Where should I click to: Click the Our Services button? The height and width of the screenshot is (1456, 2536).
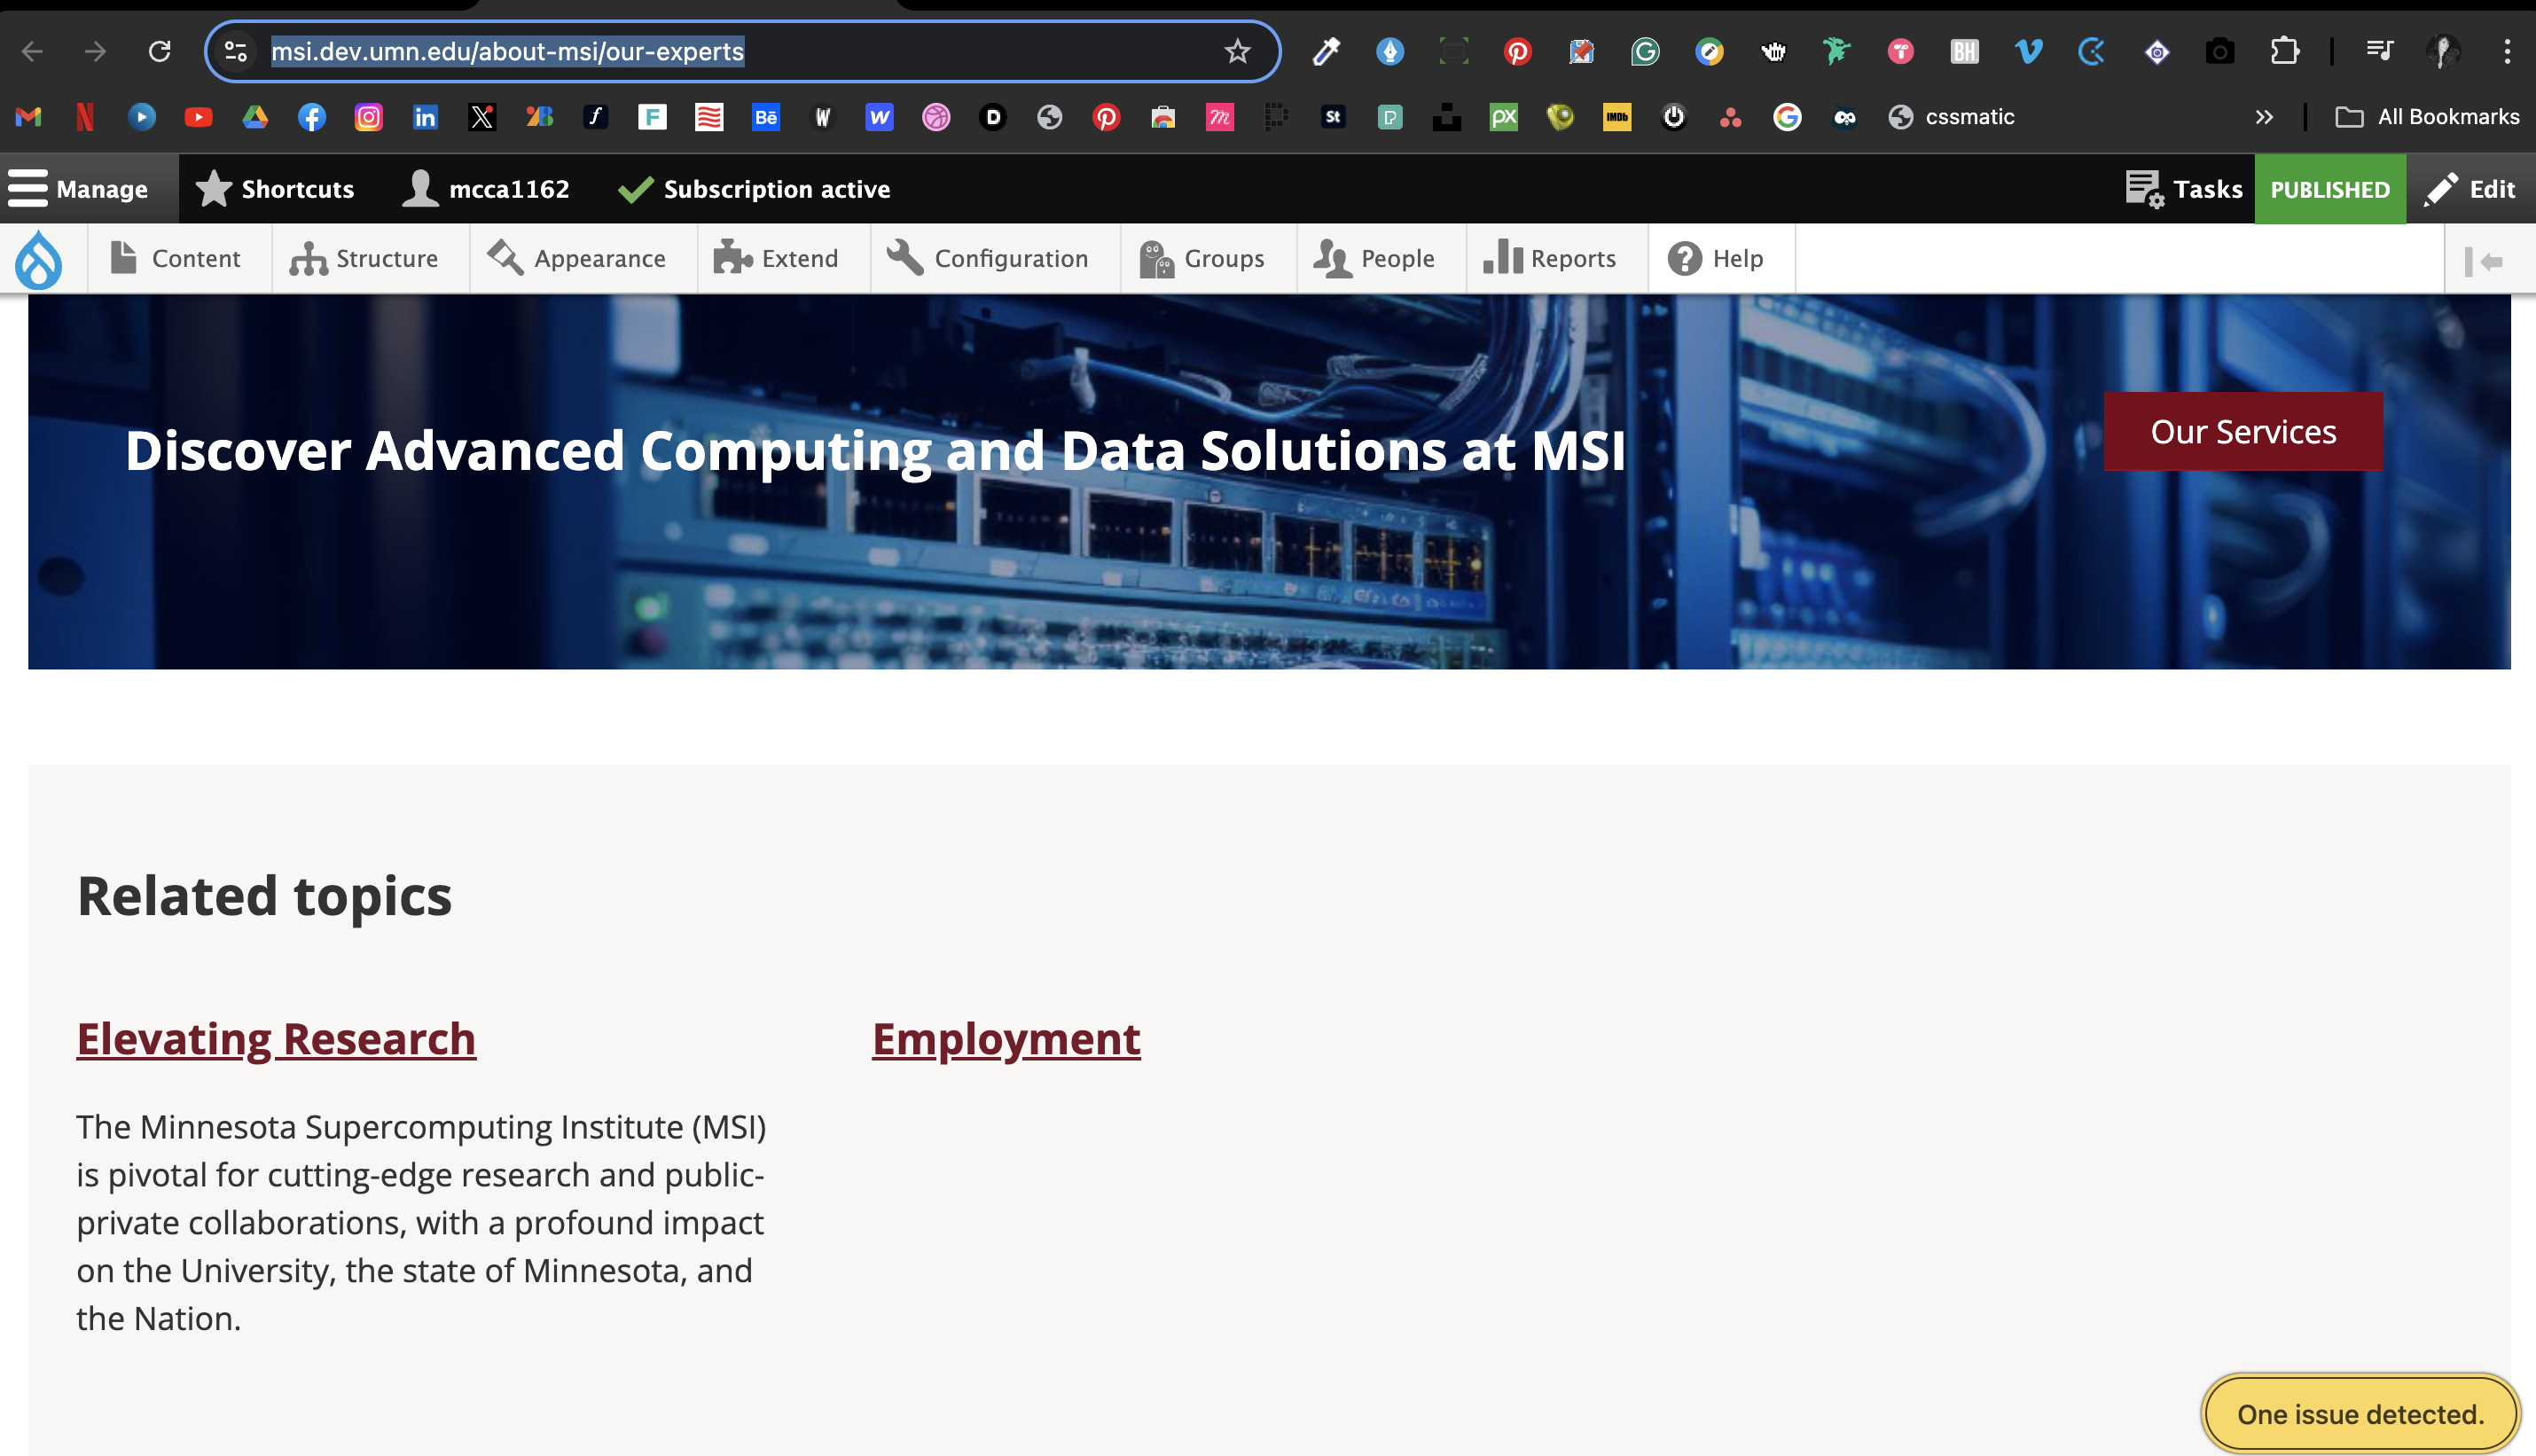tap(2242, 432)
